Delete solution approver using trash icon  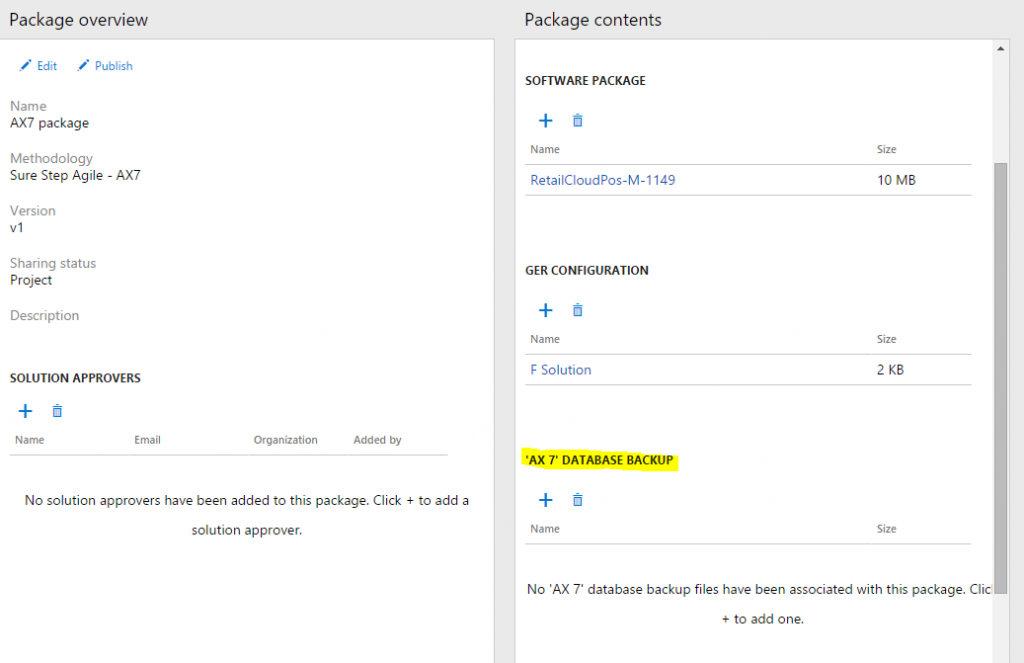coord(57,411)
